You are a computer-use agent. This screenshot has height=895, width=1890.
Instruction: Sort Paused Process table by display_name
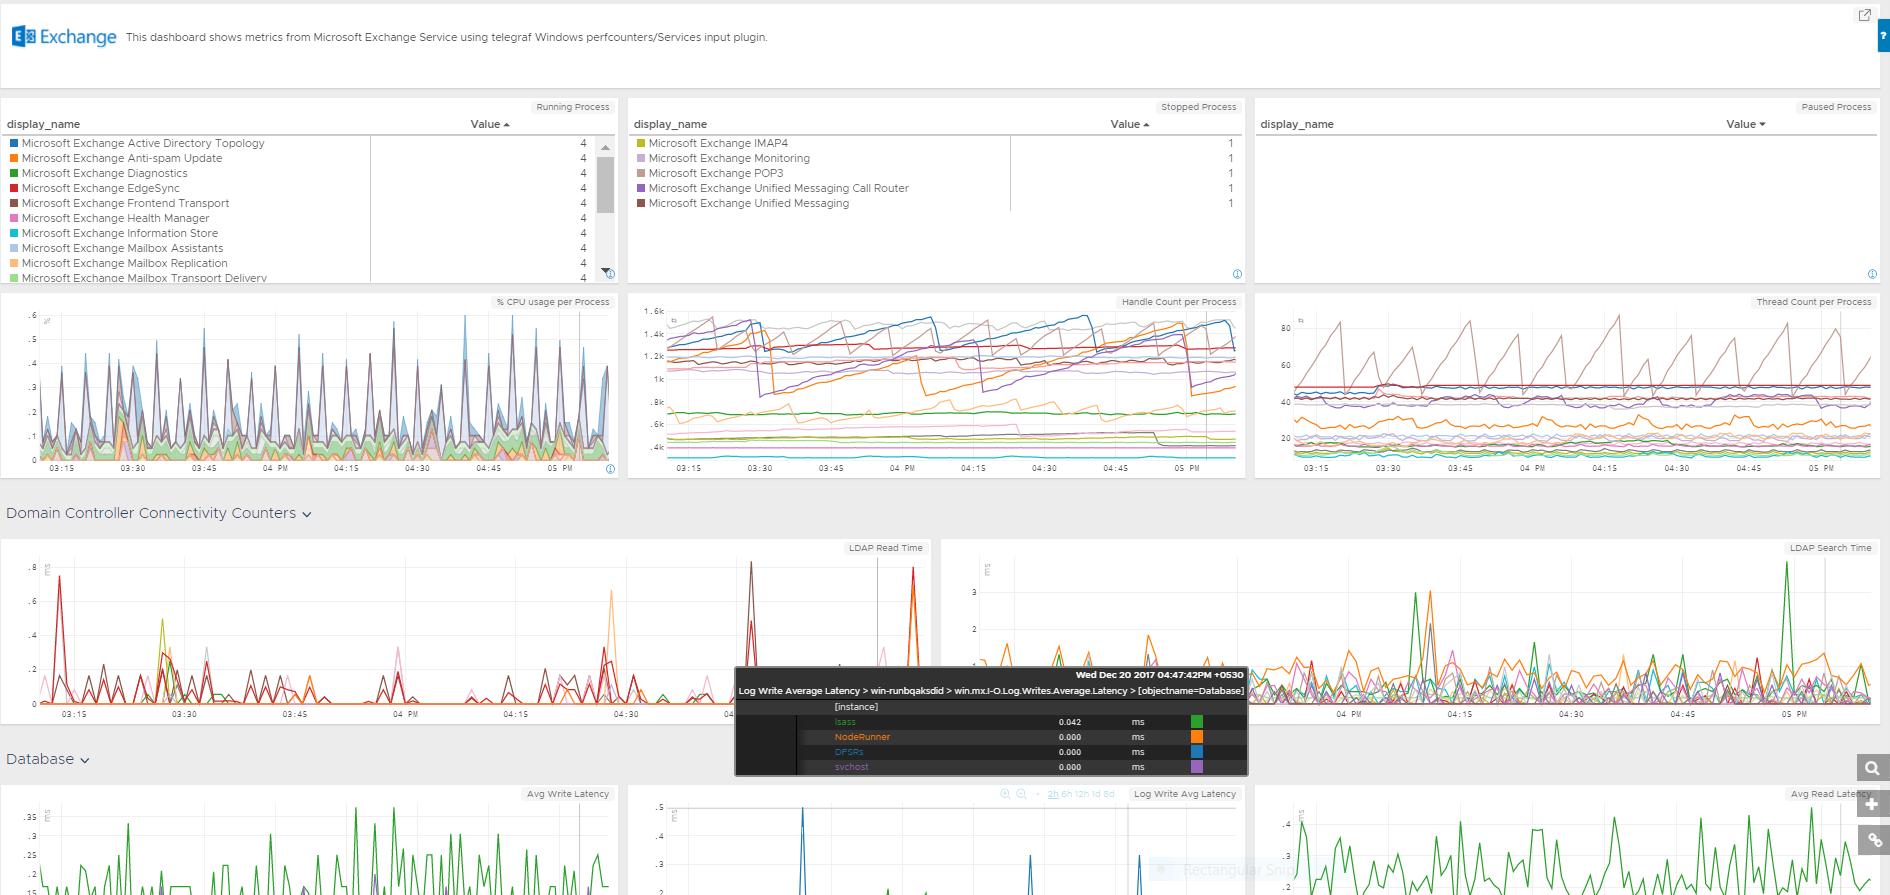point(1297,124)
